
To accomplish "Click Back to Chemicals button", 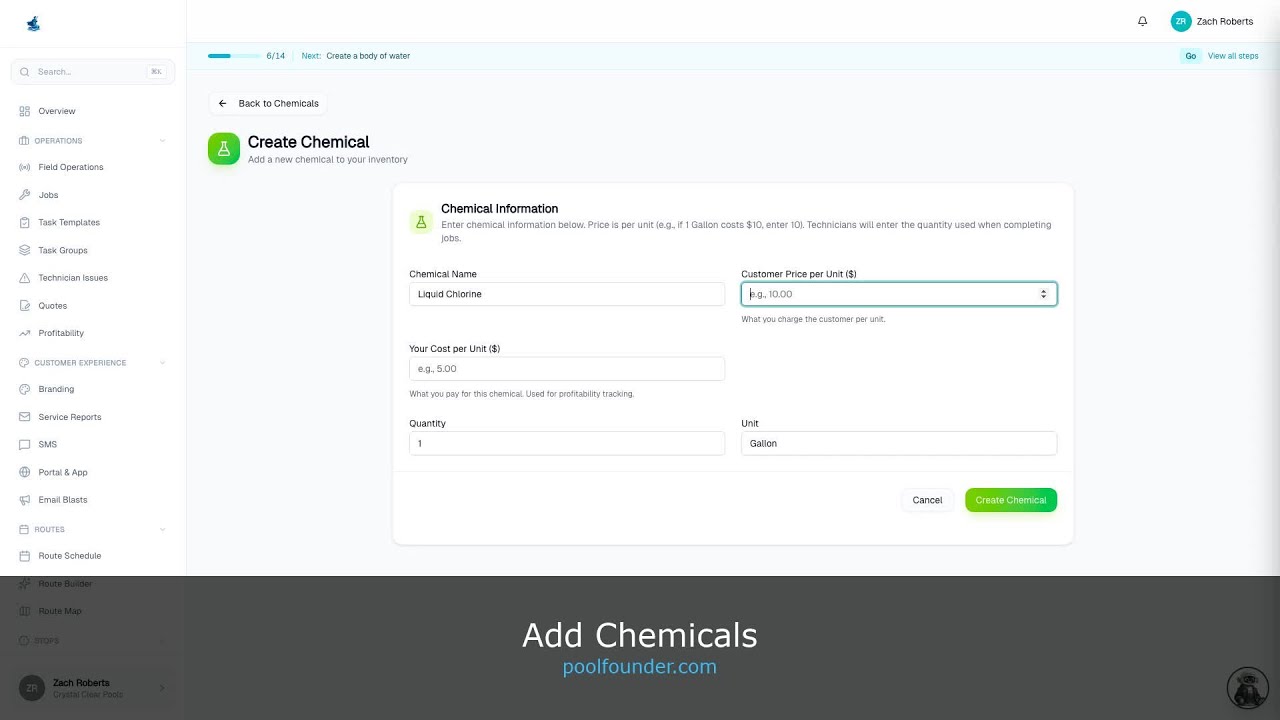I will tap(268, 103).
